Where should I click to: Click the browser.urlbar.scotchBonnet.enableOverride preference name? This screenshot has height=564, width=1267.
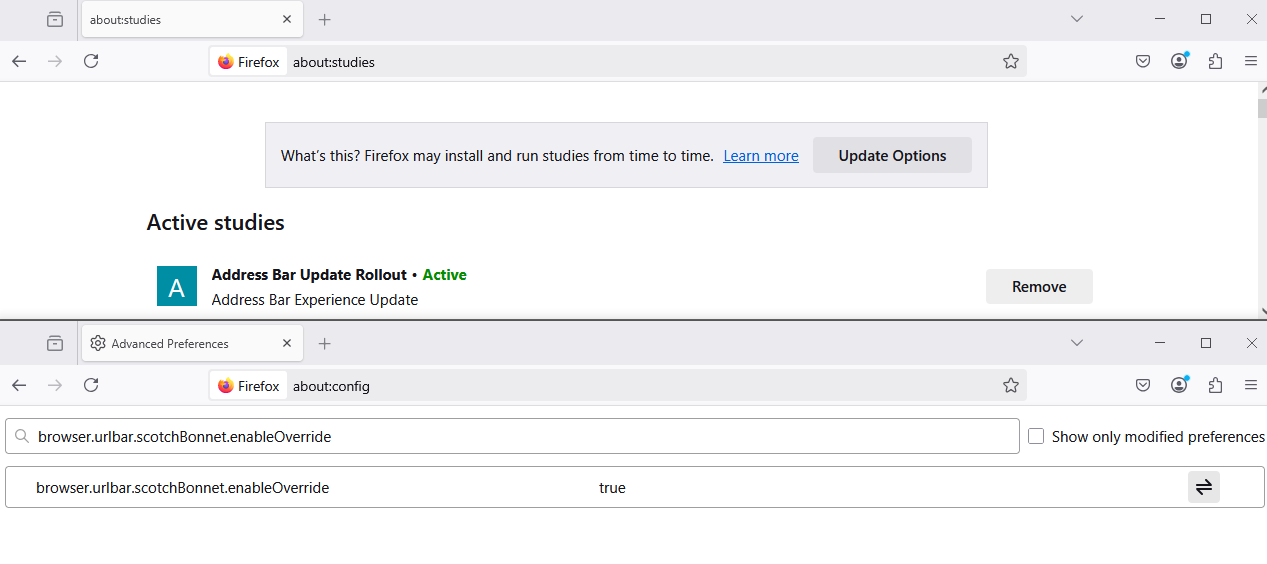pyautogui.click(x=182, y=488)
